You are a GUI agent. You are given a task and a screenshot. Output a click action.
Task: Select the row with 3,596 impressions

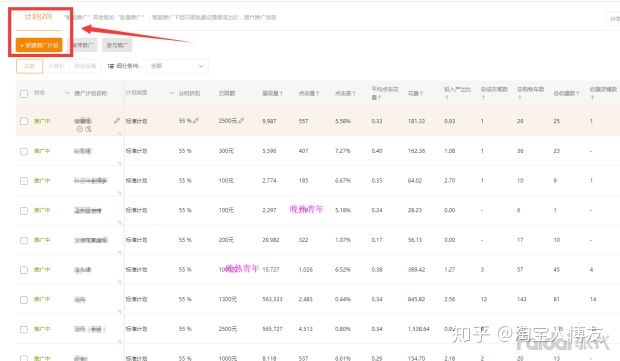click(24, 151)
